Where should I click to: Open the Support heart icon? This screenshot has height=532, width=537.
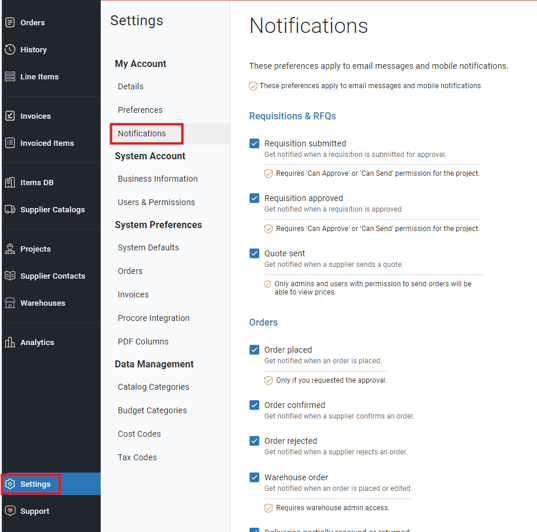pos(10,510)
